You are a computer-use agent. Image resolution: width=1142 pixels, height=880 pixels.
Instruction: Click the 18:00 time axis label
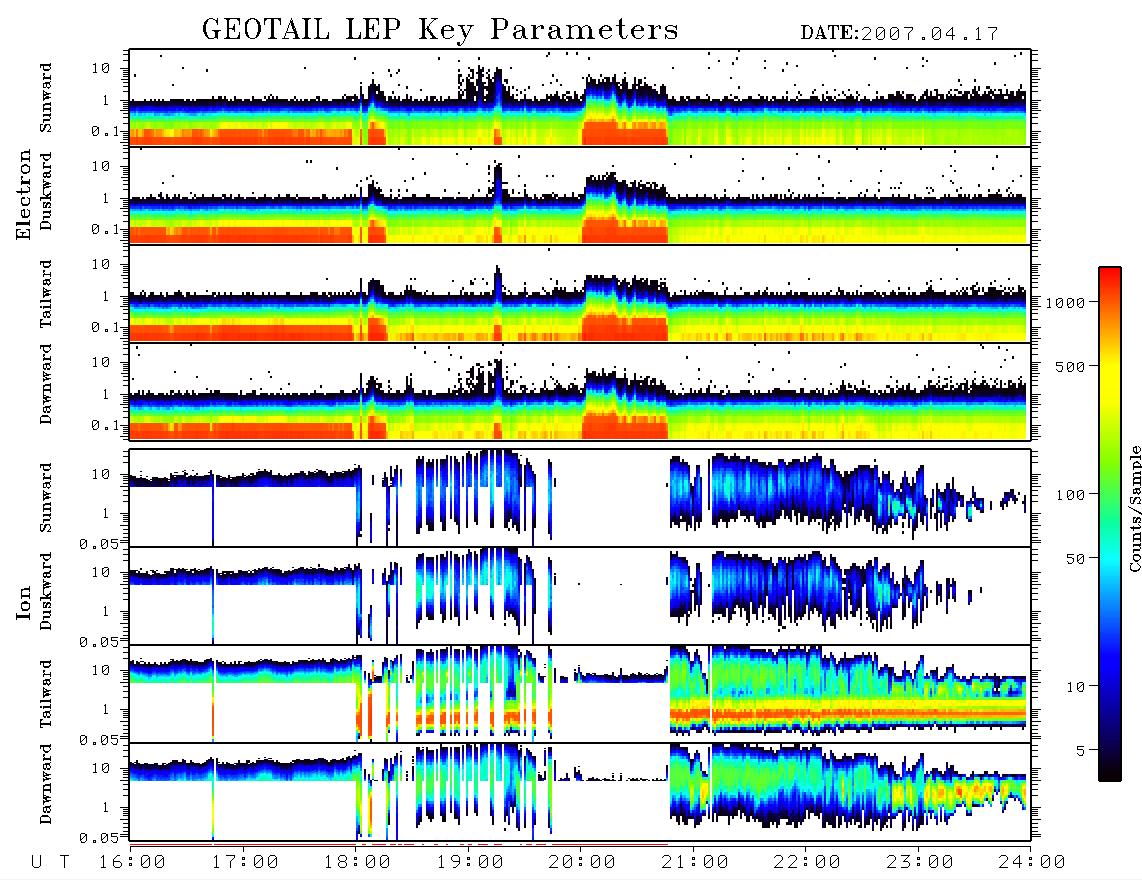pos(358,862)
